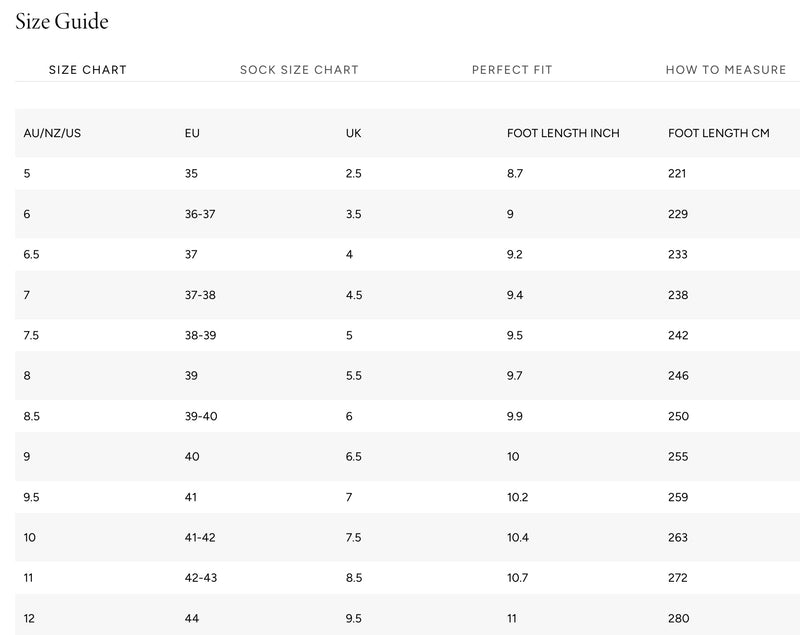Screen dimensions: 800x635
Task: Select the AU/NZ/US size 12 cell
Action: [29, 619]
